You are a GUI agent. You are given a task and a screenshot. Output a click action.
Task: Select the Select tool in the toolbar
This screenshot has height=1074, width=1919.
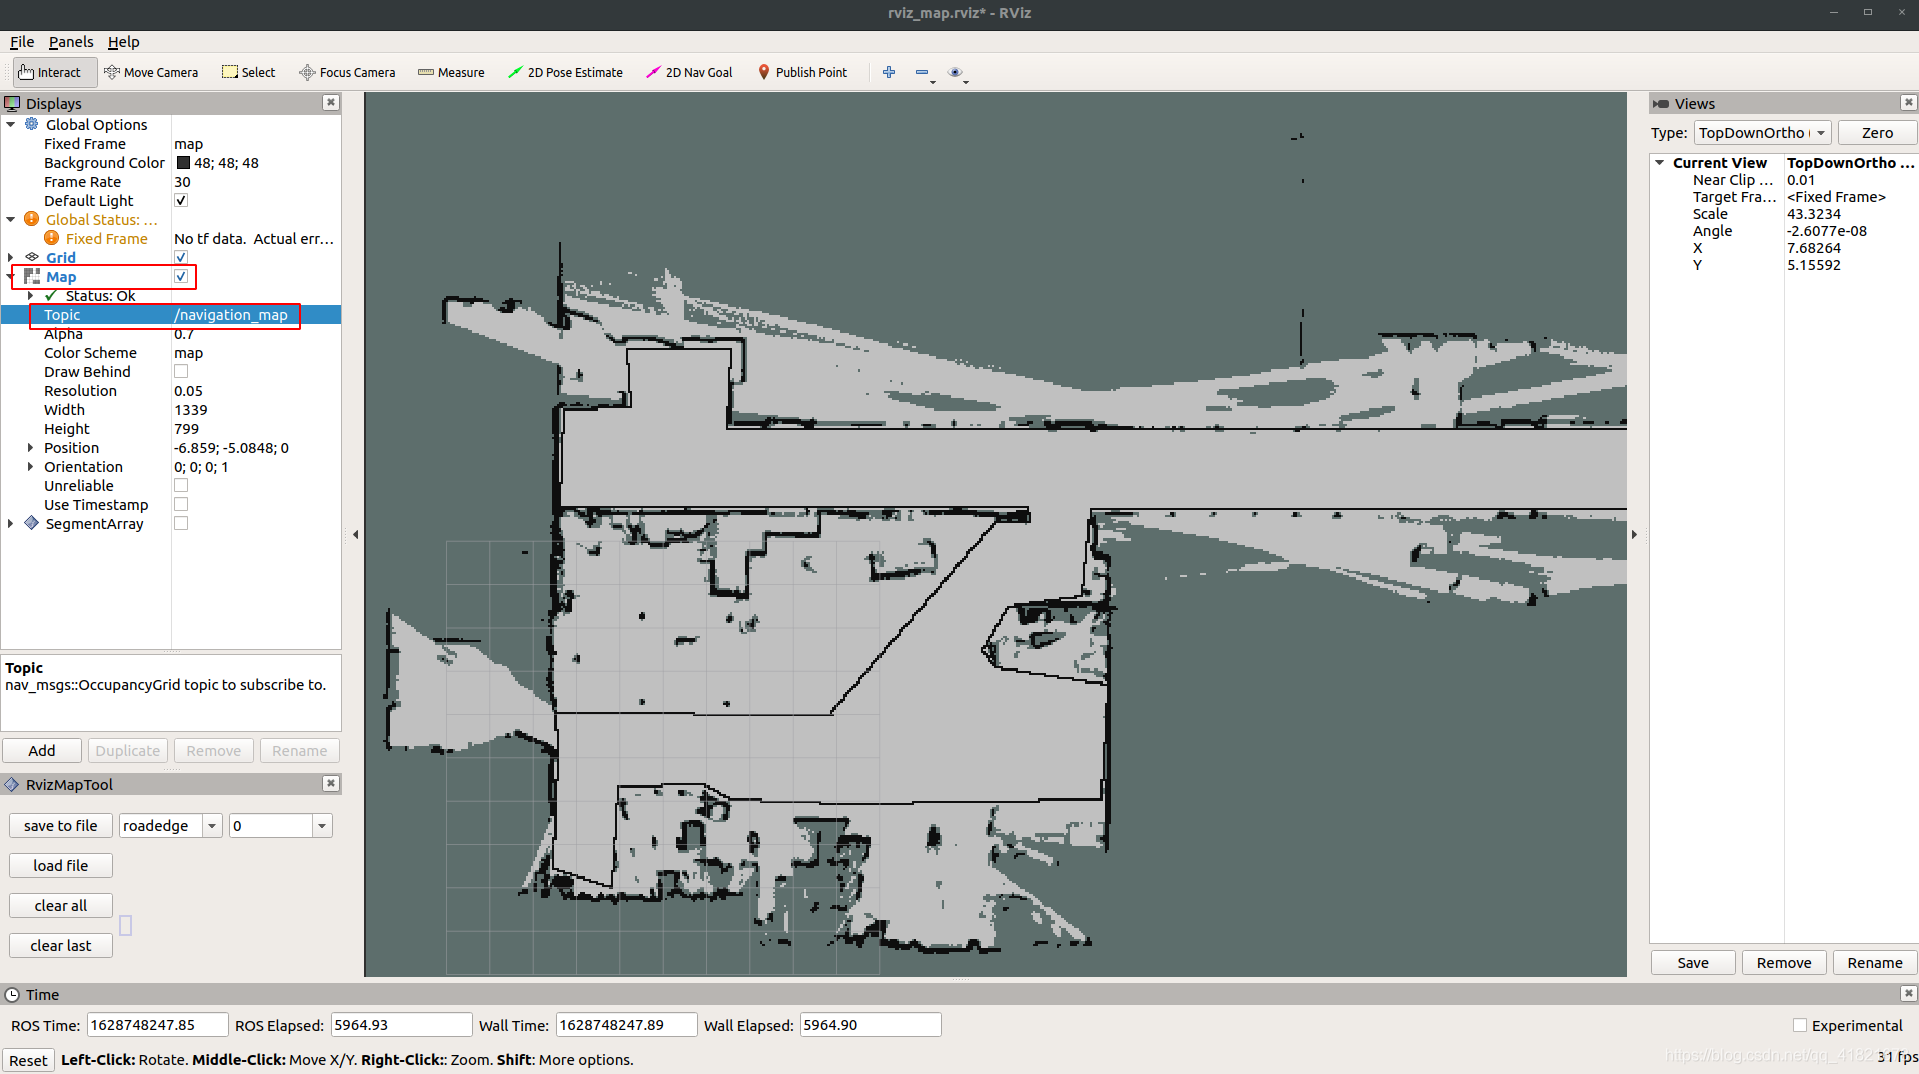(248, 71)
